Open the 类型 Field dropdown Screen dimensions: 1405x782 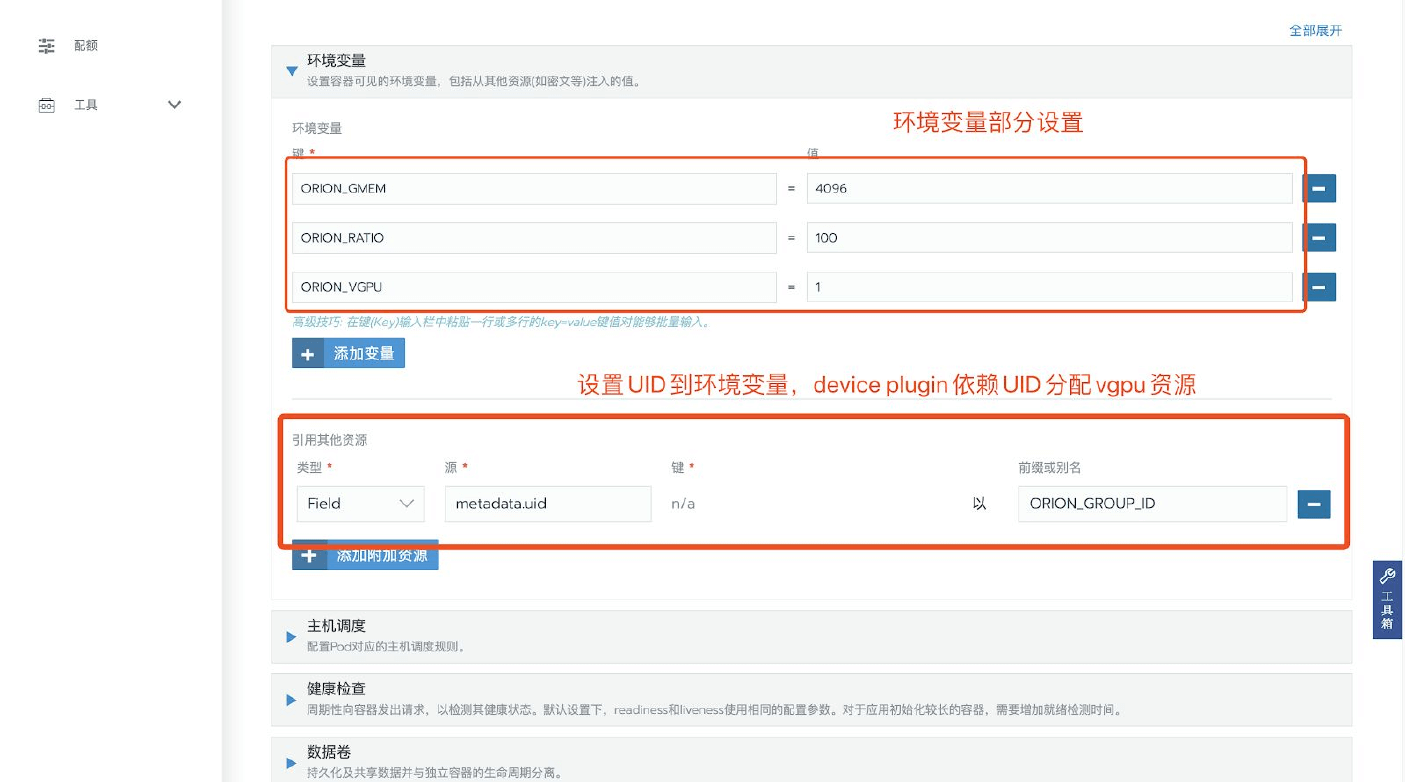point(360,504)
